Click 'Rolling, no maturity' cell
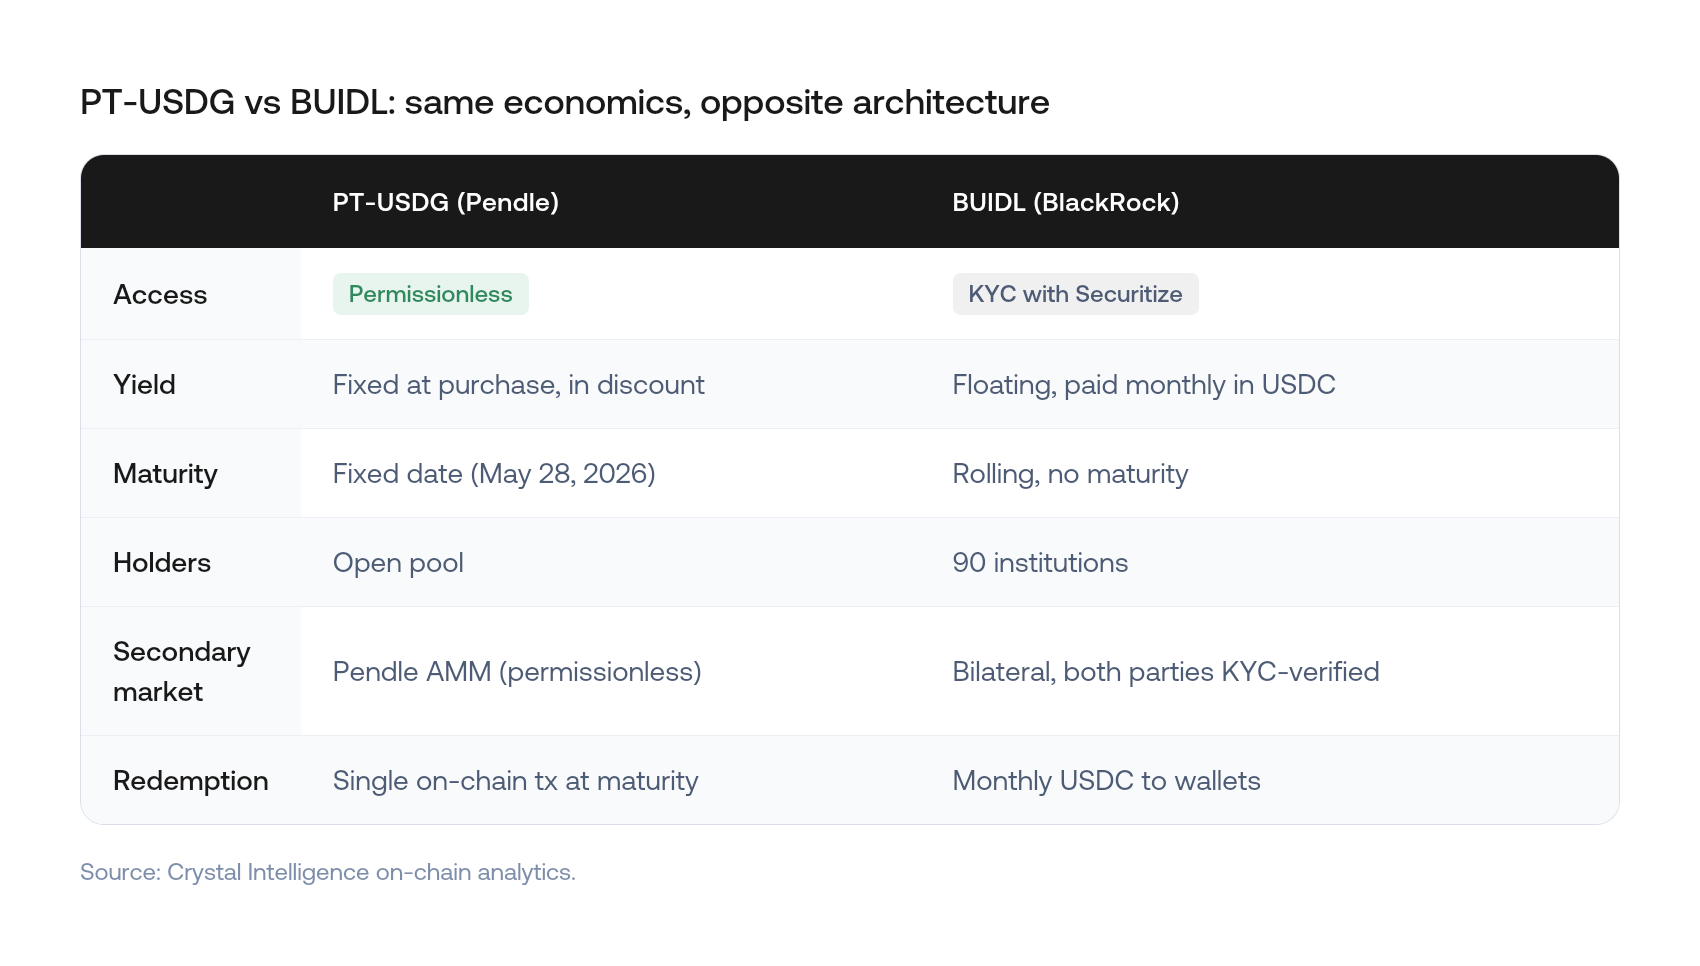 (1071, 474)
